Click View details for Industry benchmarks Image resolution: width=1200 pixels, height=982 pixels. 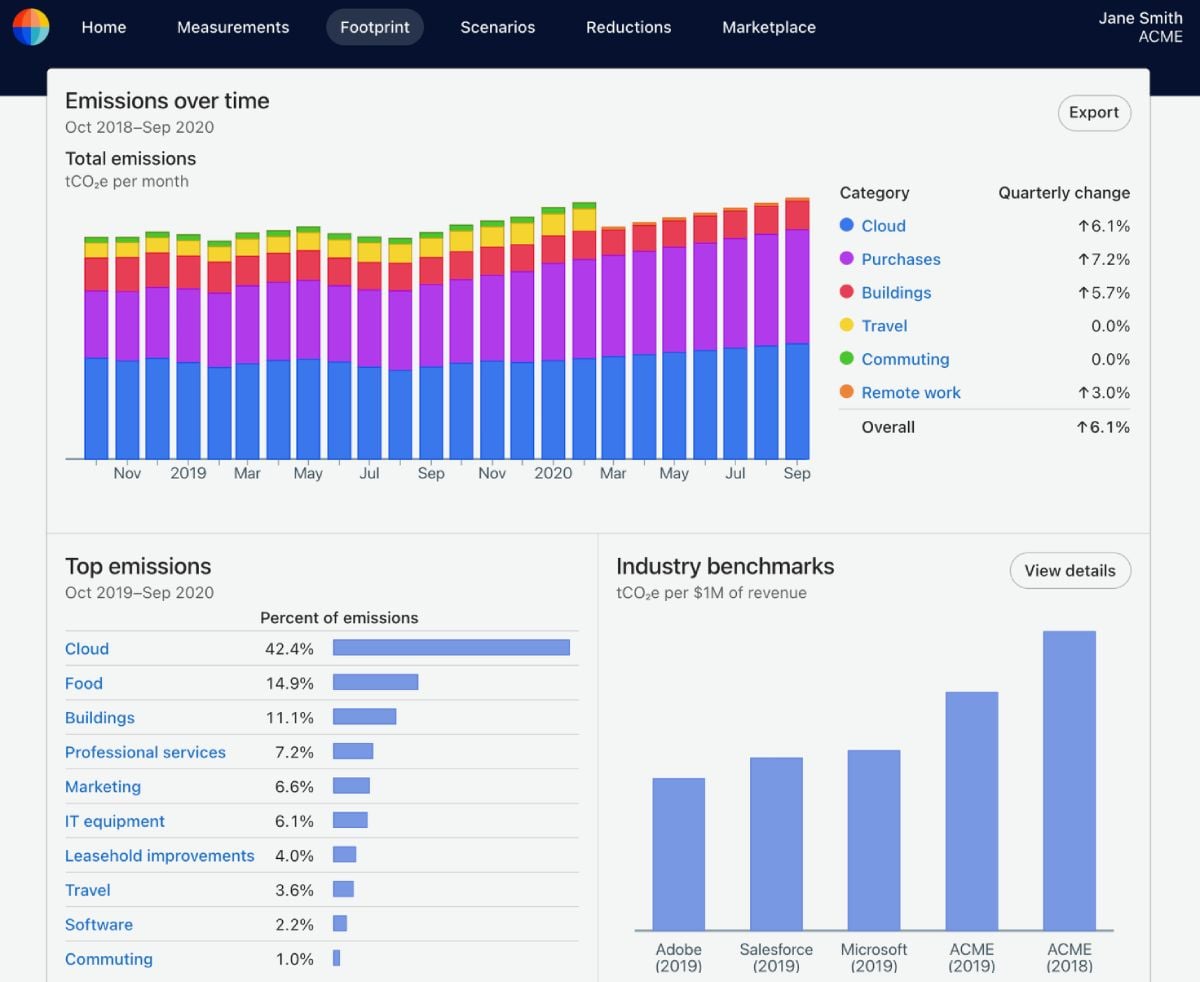point(1070,571)
